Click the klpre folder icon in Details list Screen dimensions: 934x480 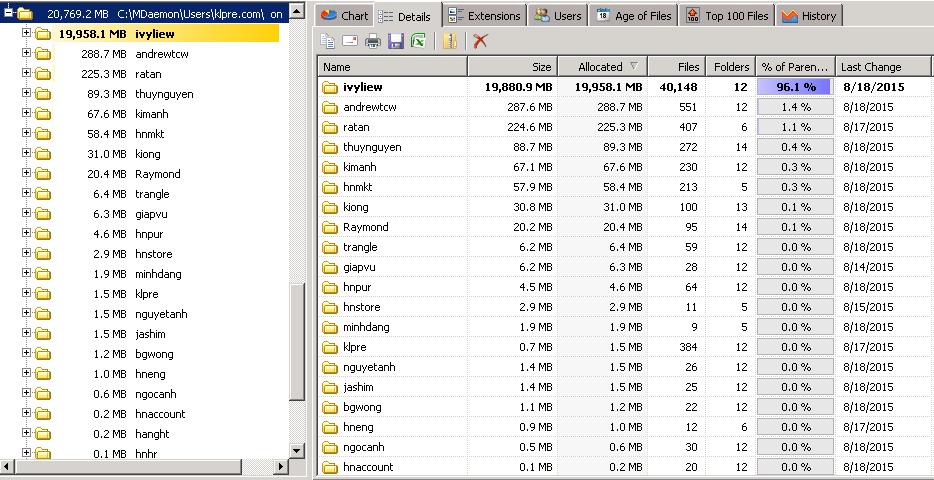click(329, 347)
